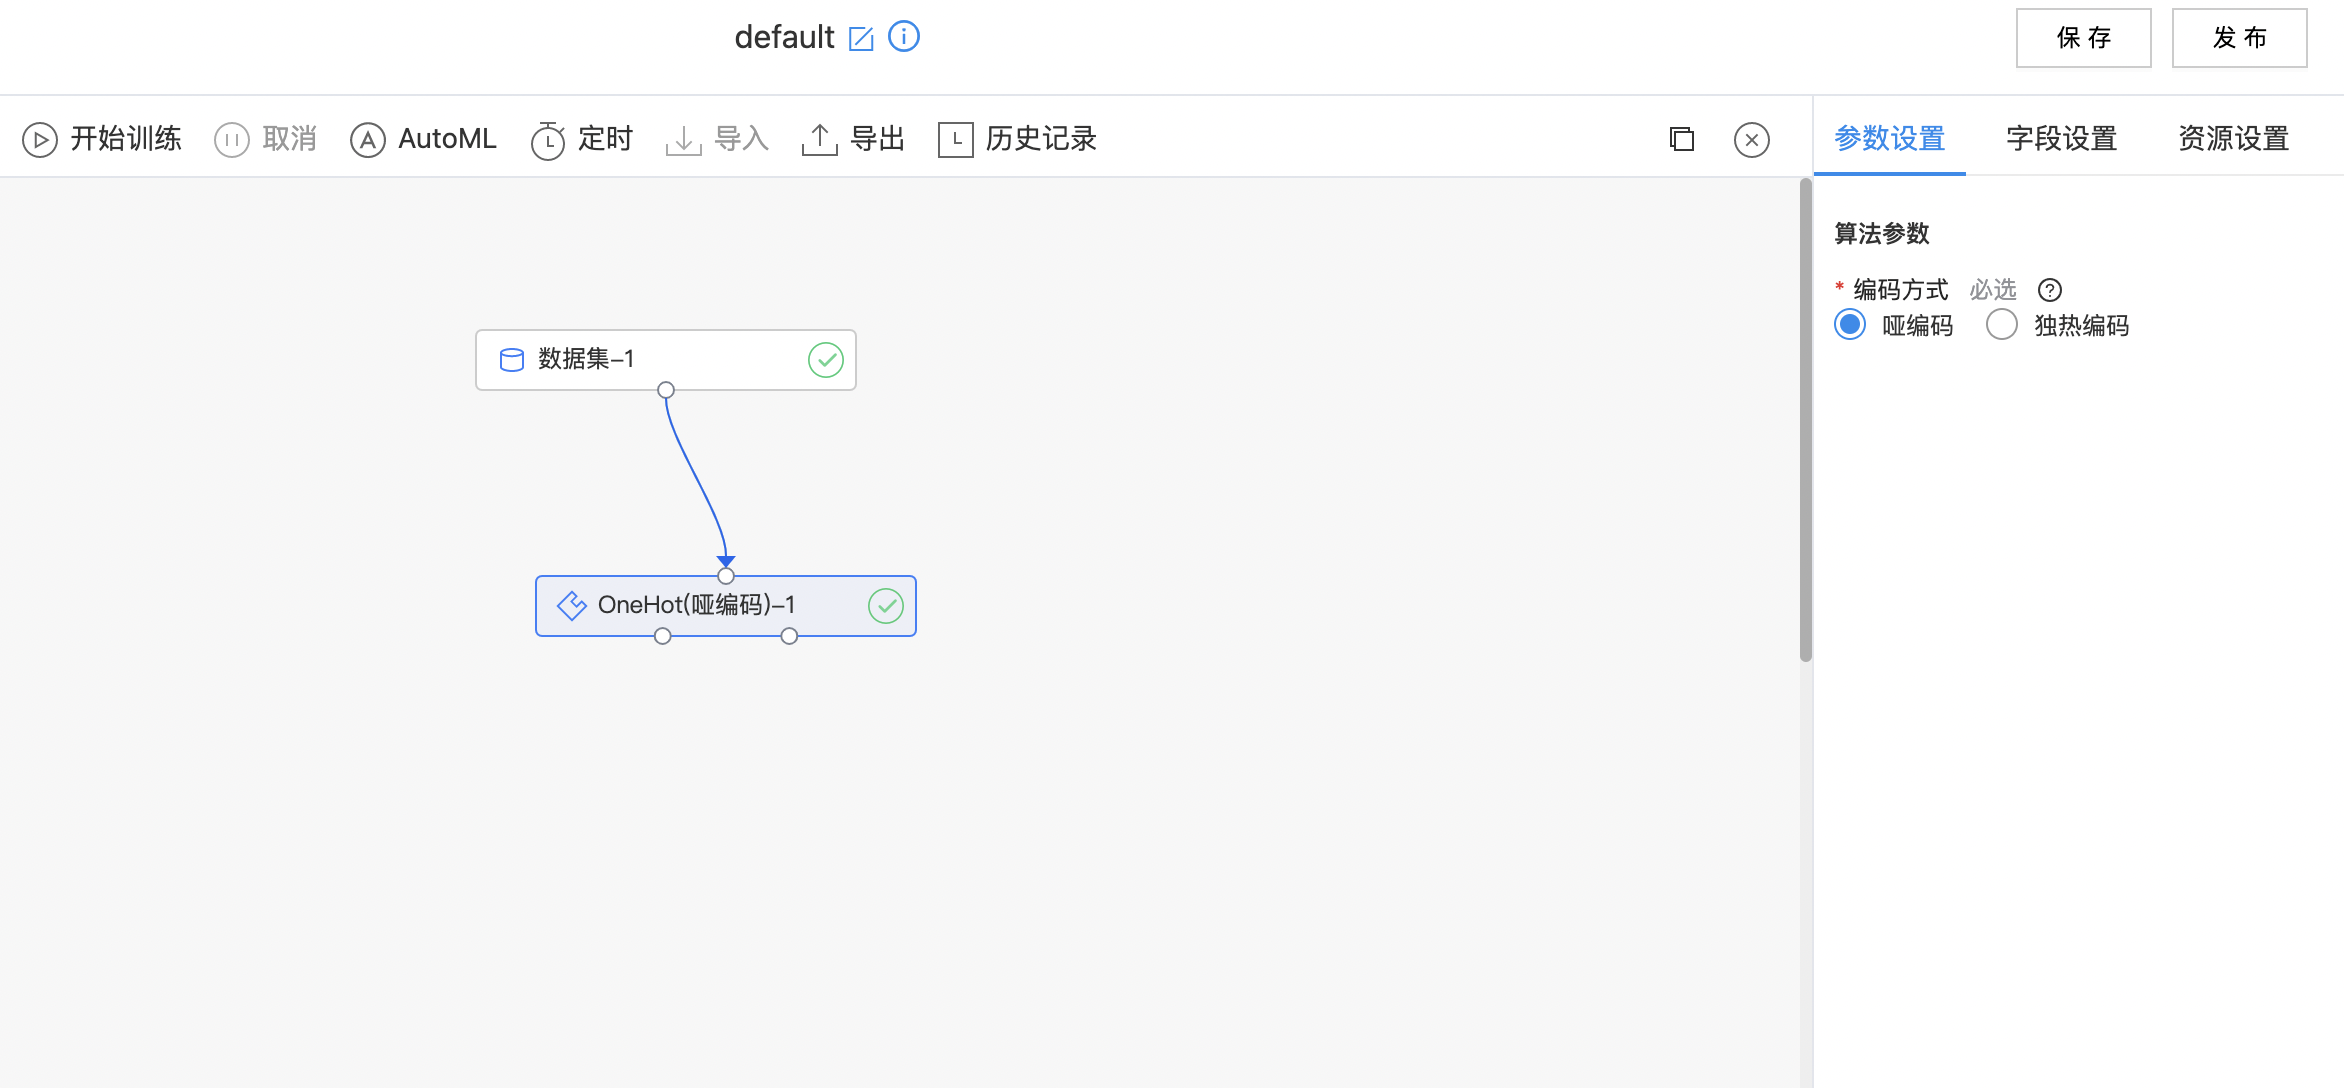This screenshot has height=1088, width=2344.
Task: Click the 保存 button
Action: coord(2084,38)
